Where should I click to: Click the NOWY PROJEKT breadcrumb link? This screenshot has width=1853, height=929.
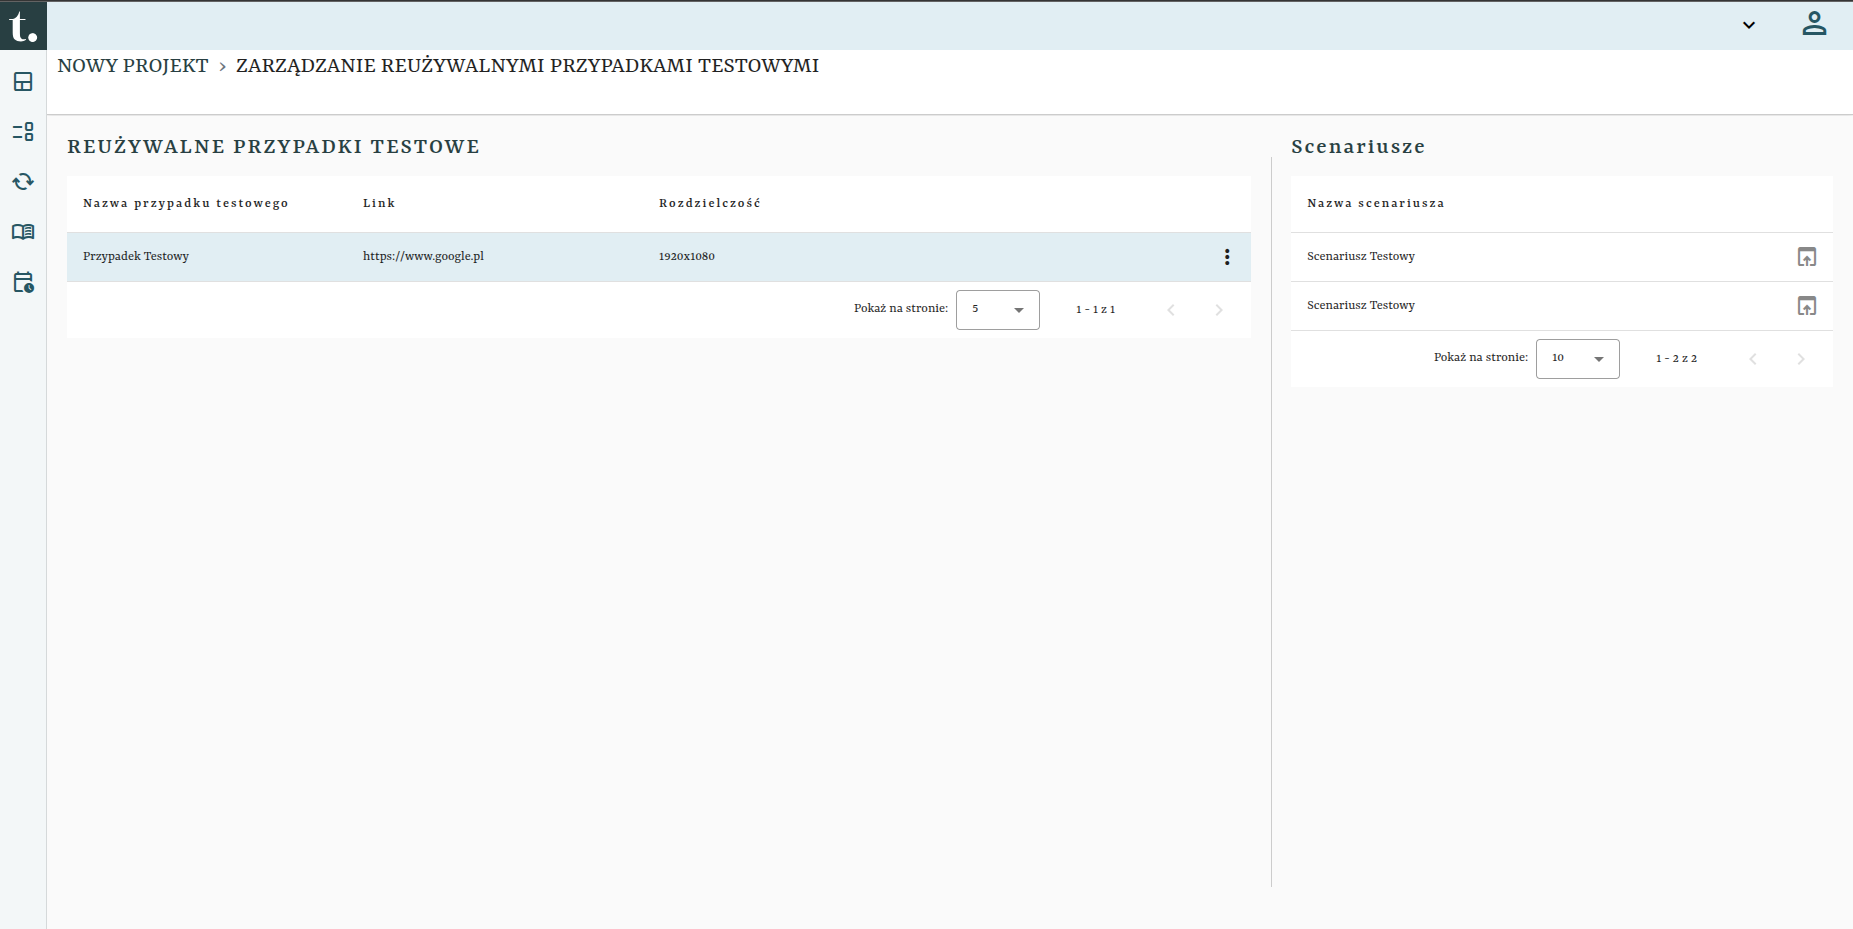[133, 66]
